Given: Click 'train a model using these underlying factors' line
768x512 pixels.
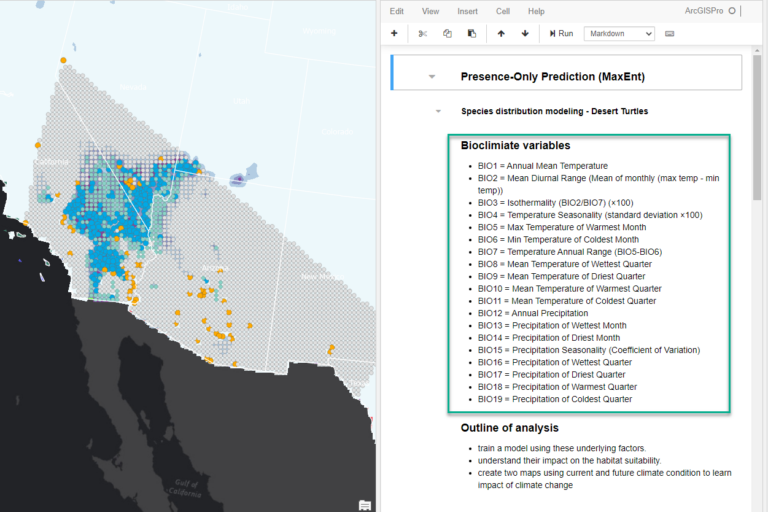Looking at the screenshot, I should coord(562,448).
